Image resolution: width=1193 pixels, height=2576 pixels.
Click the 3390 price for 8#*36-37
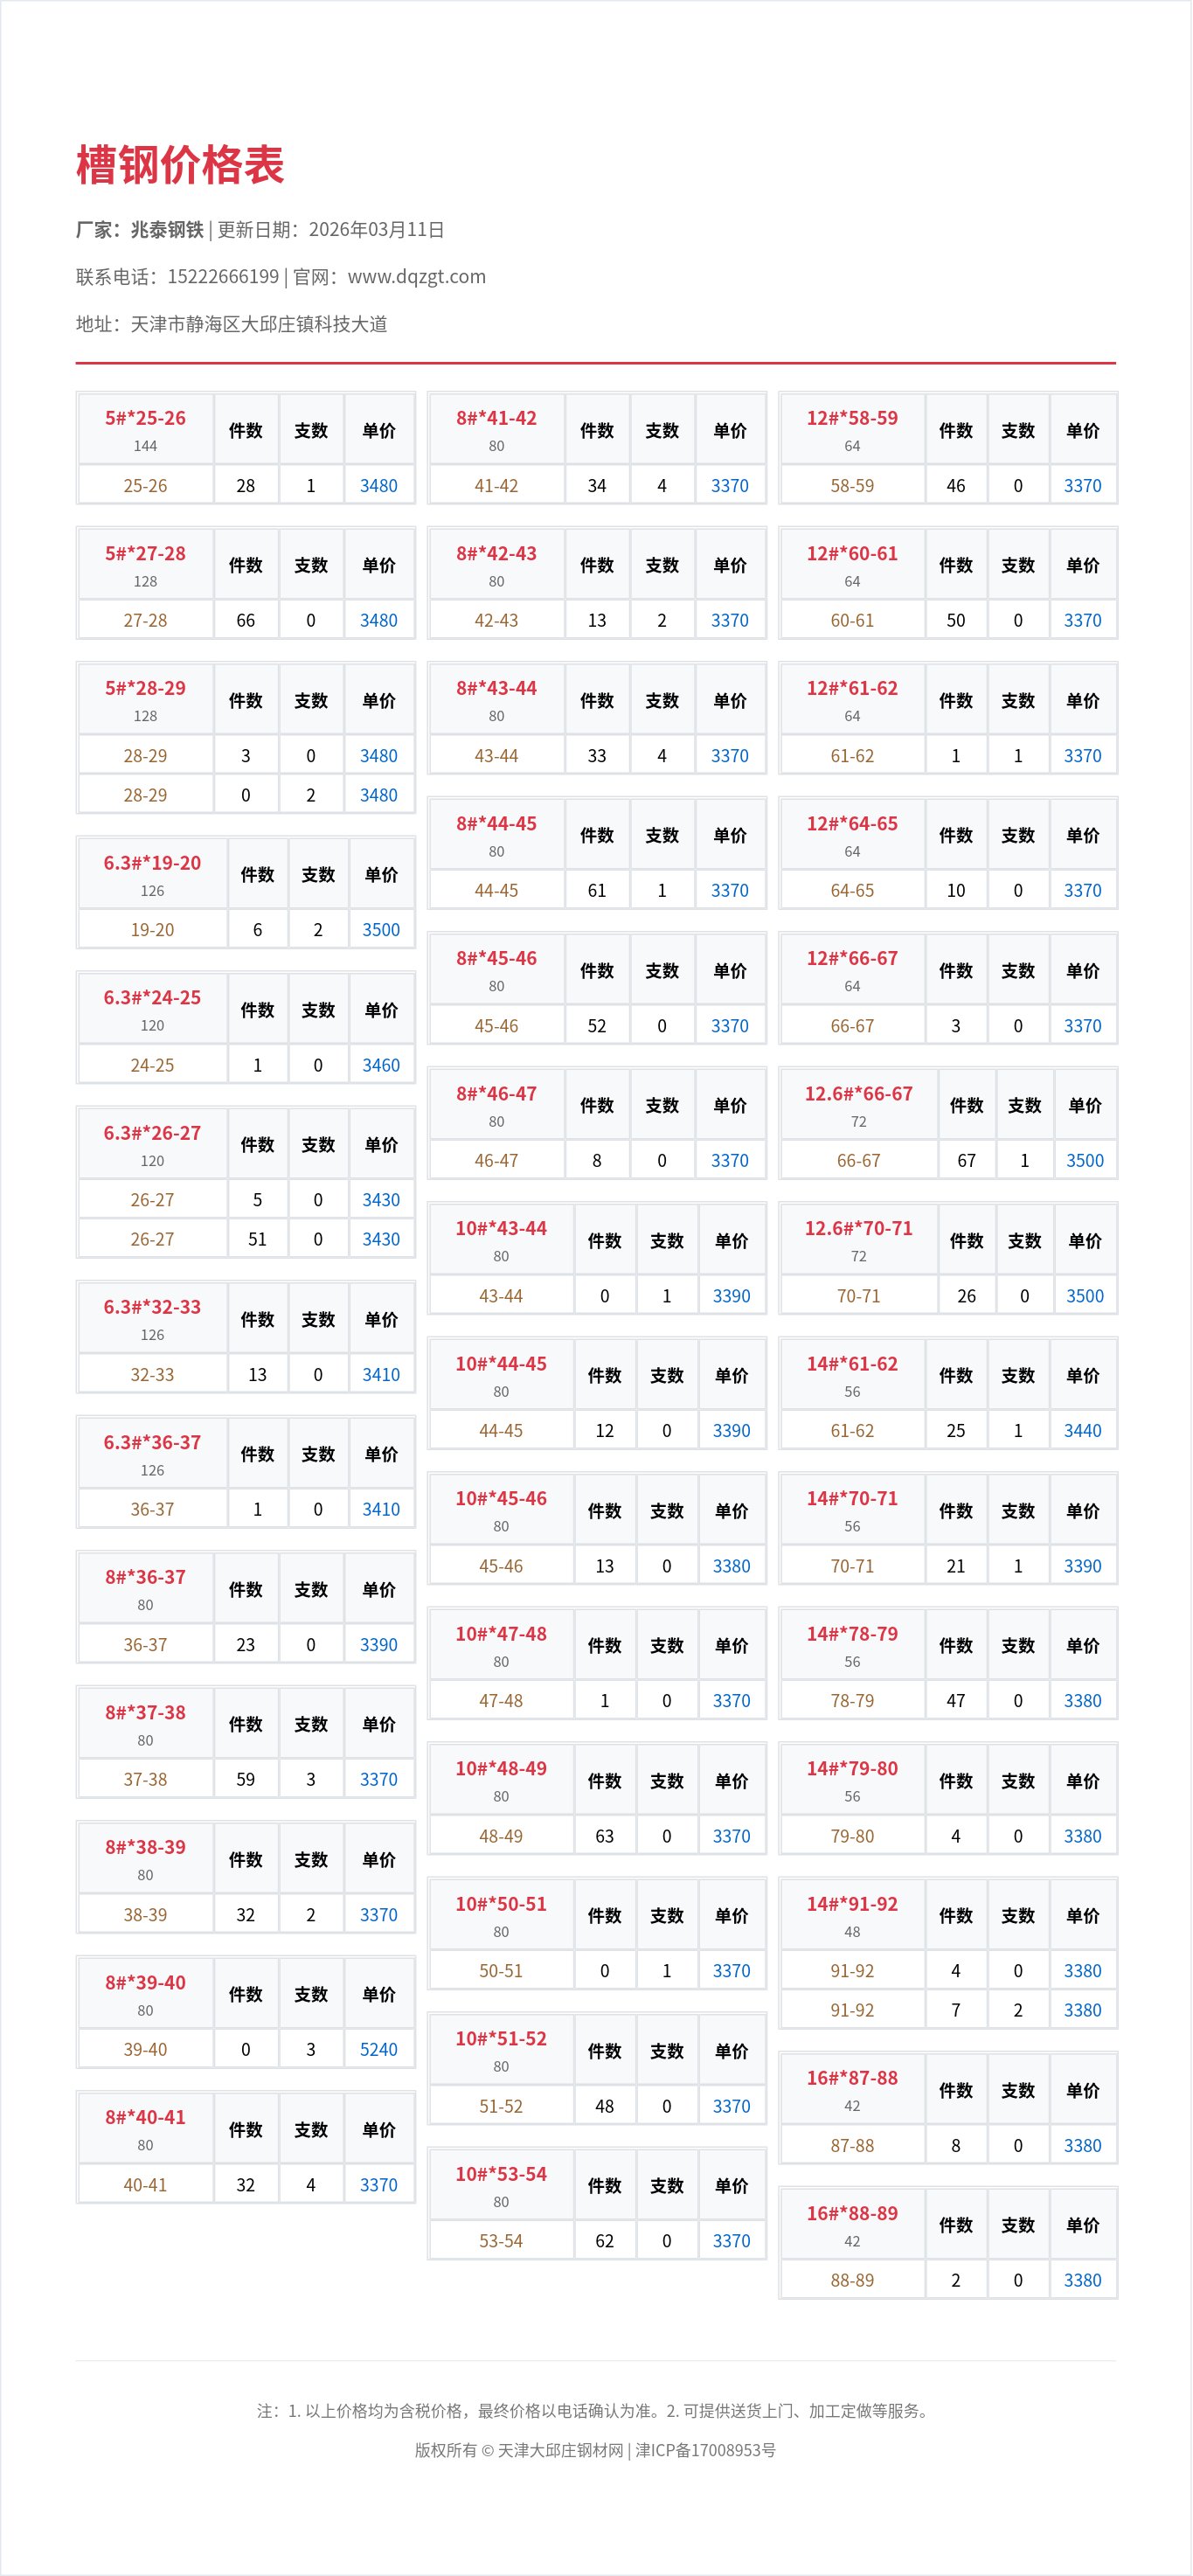379,1644
